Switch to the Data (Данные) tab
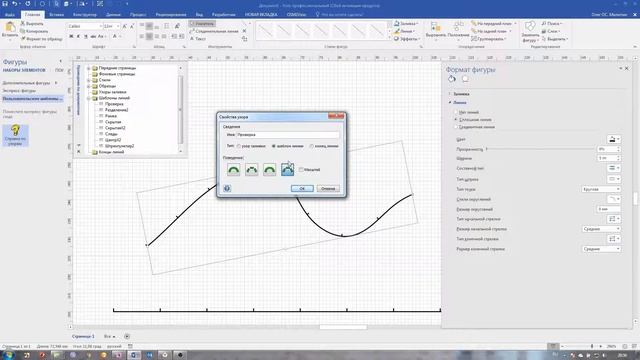 click(x=113, y=15)
